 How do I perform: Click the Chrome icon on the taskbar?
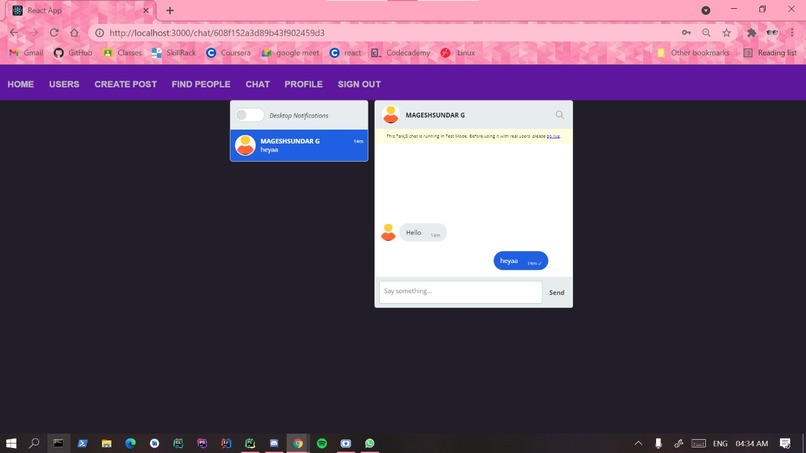click(x=298, y=443)
